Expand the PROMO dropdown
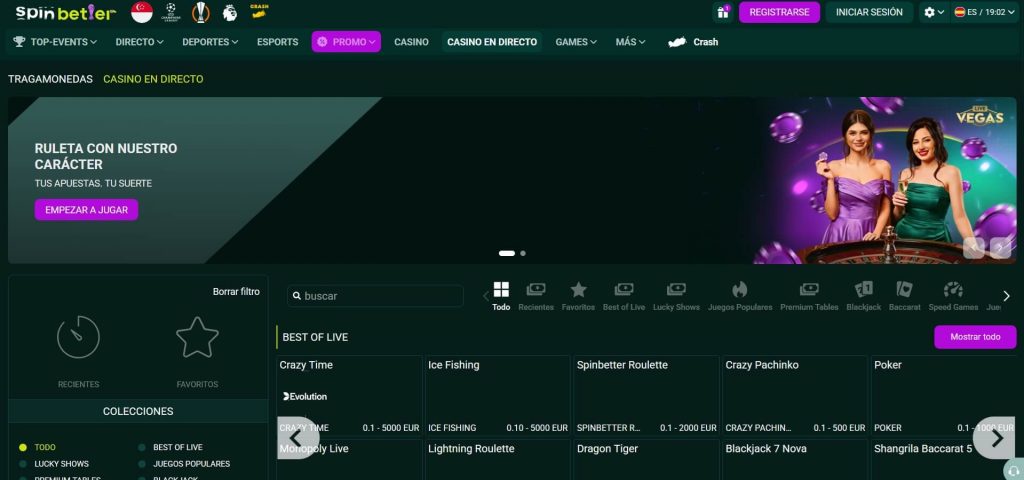This screenshot has width=1024, height=480. pyautogui.click(x=346, y=42)
